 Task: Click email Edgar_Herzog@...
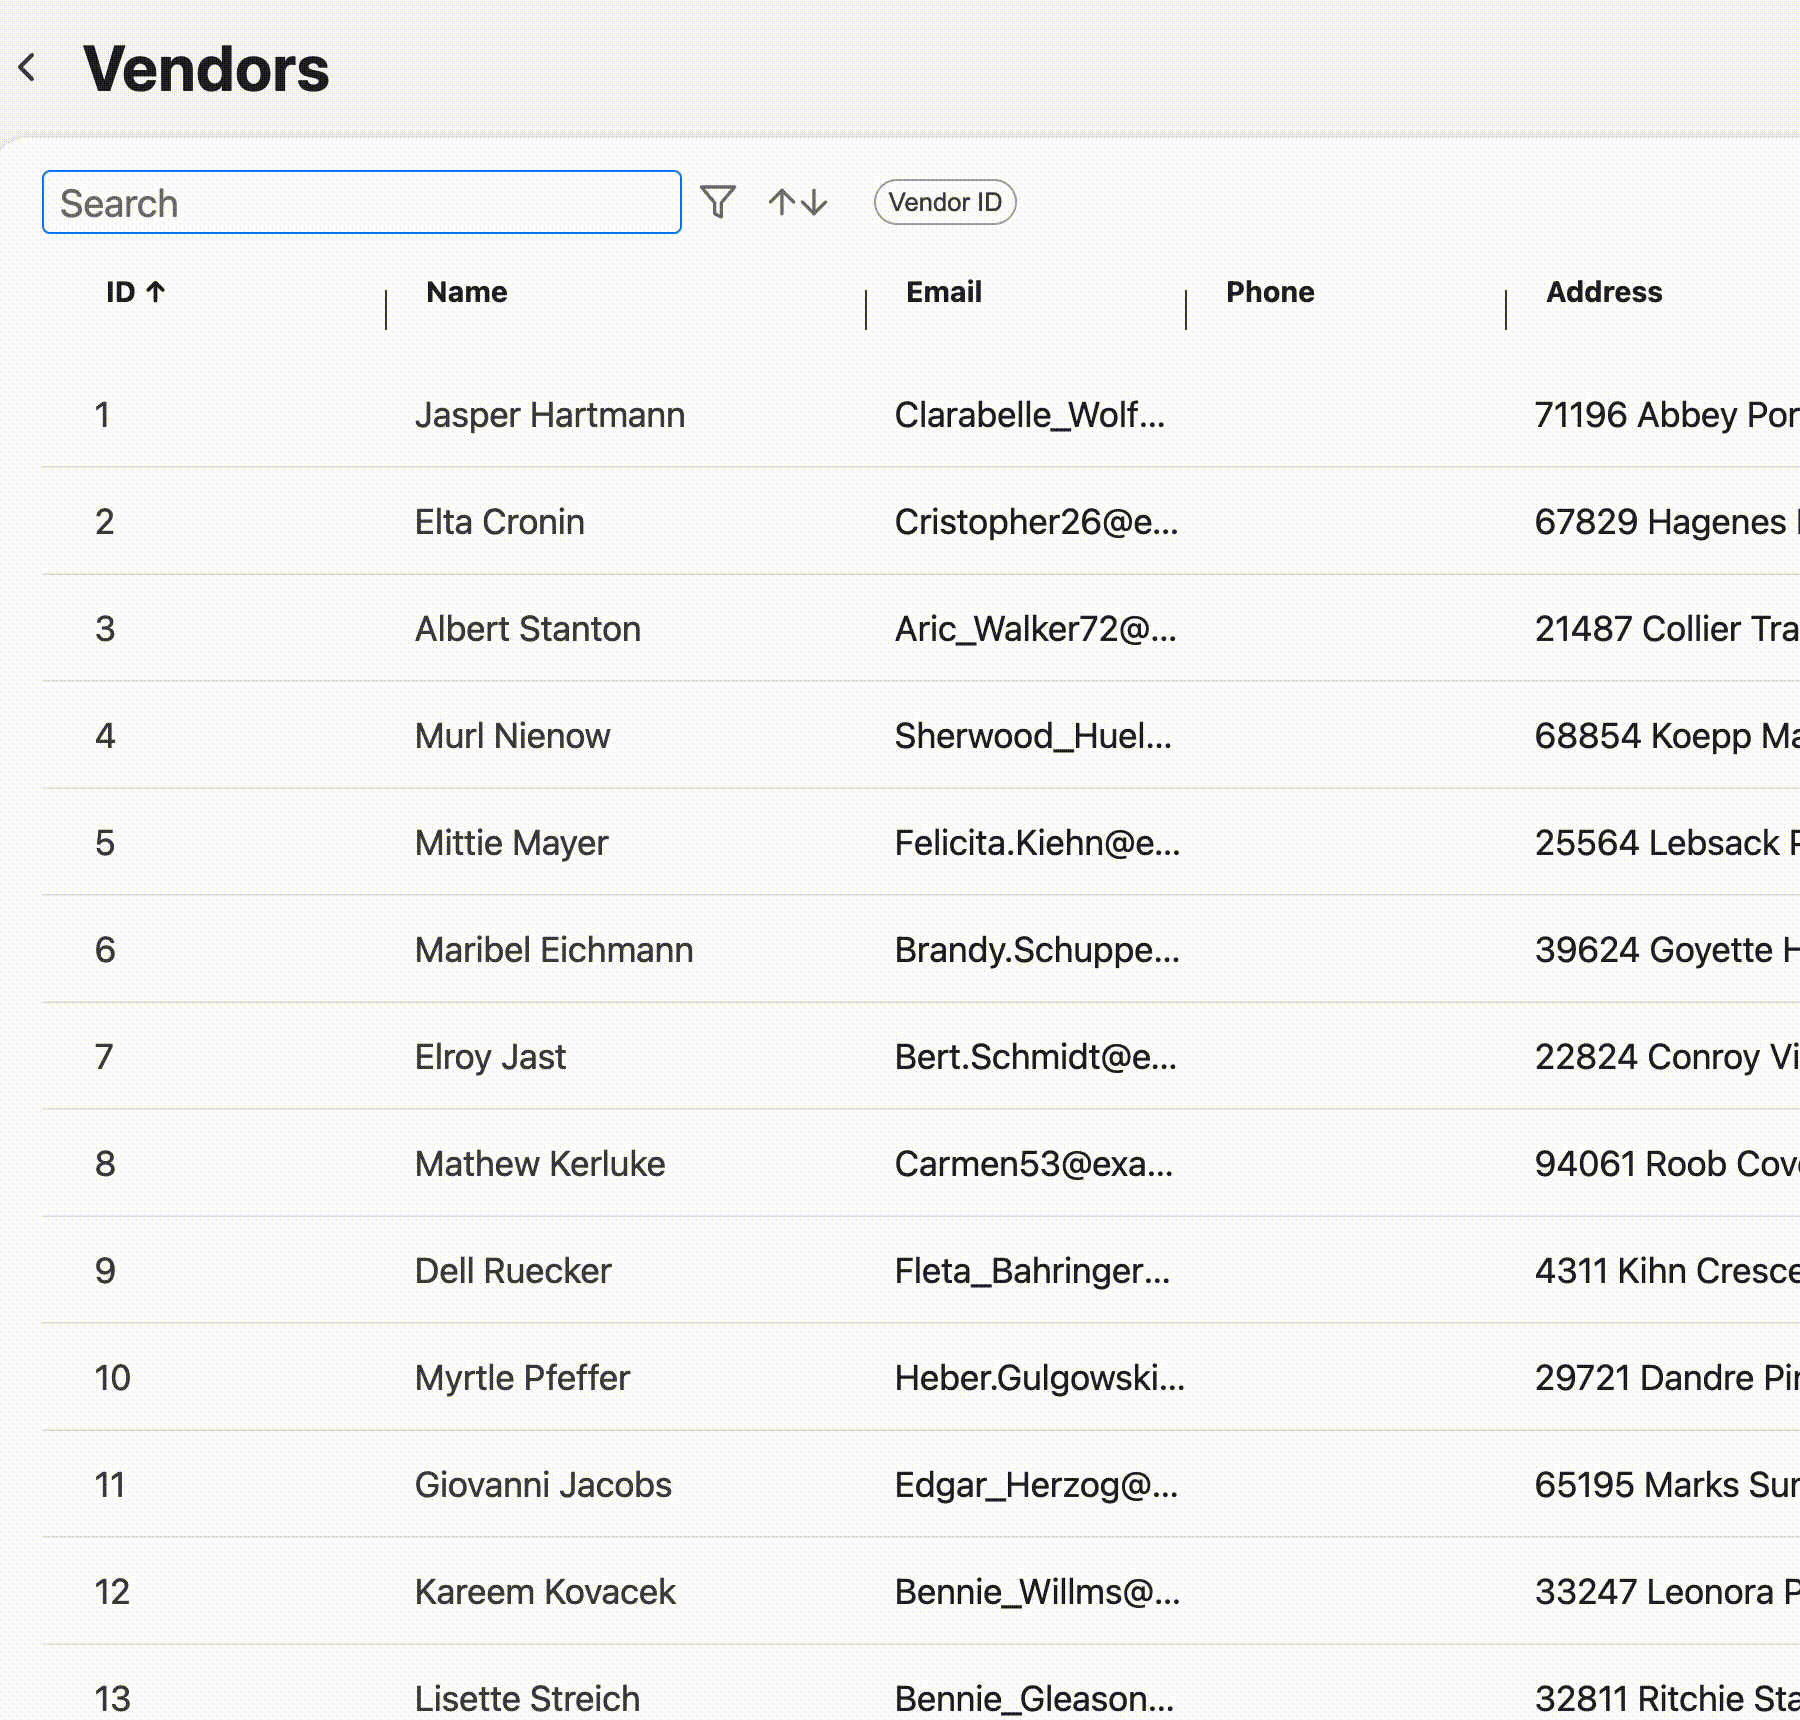[x=1037, y=1485]
